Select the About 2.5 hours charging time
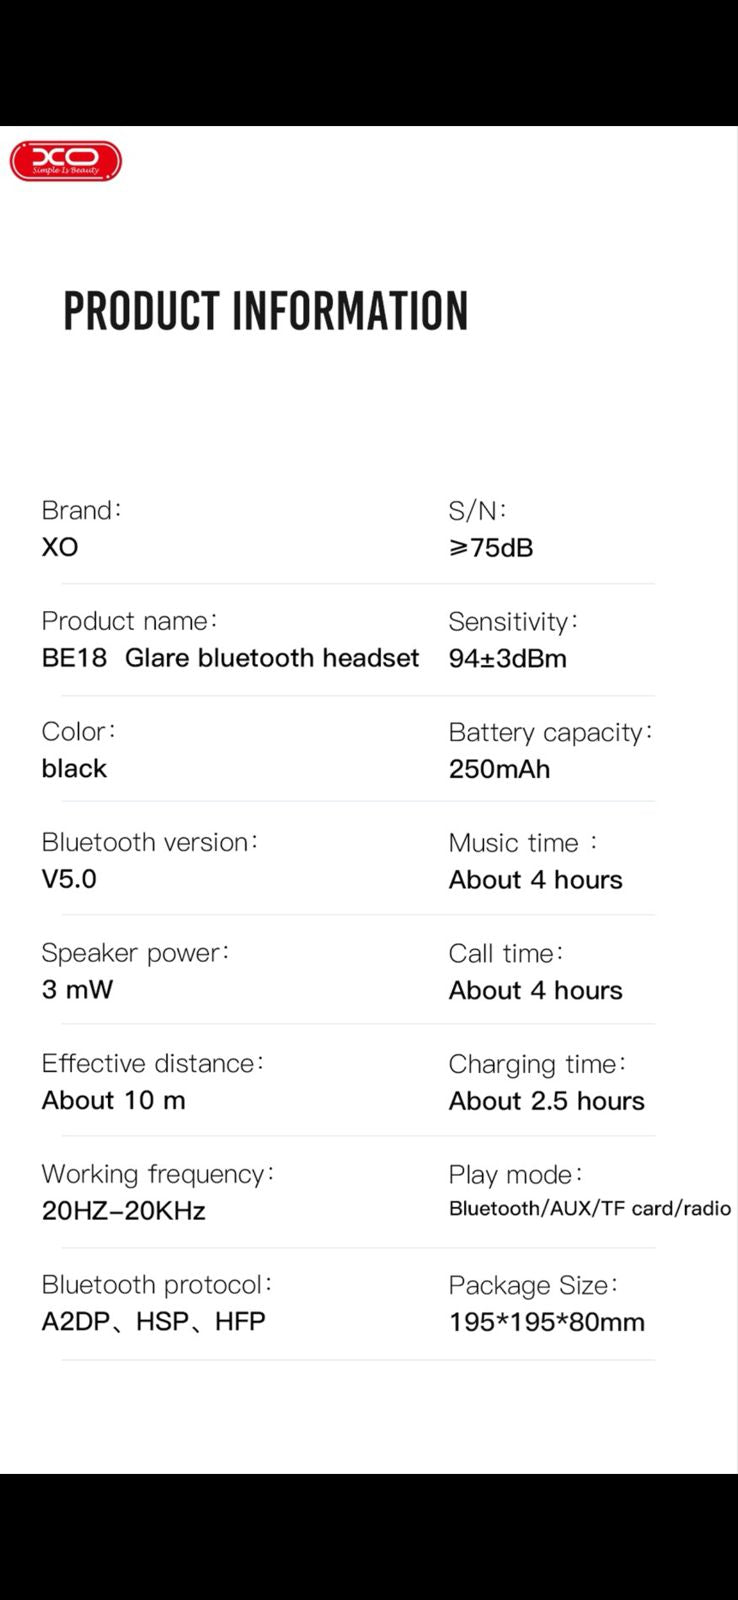Screen dimensions: 738x1600 tap(546, 1101)
